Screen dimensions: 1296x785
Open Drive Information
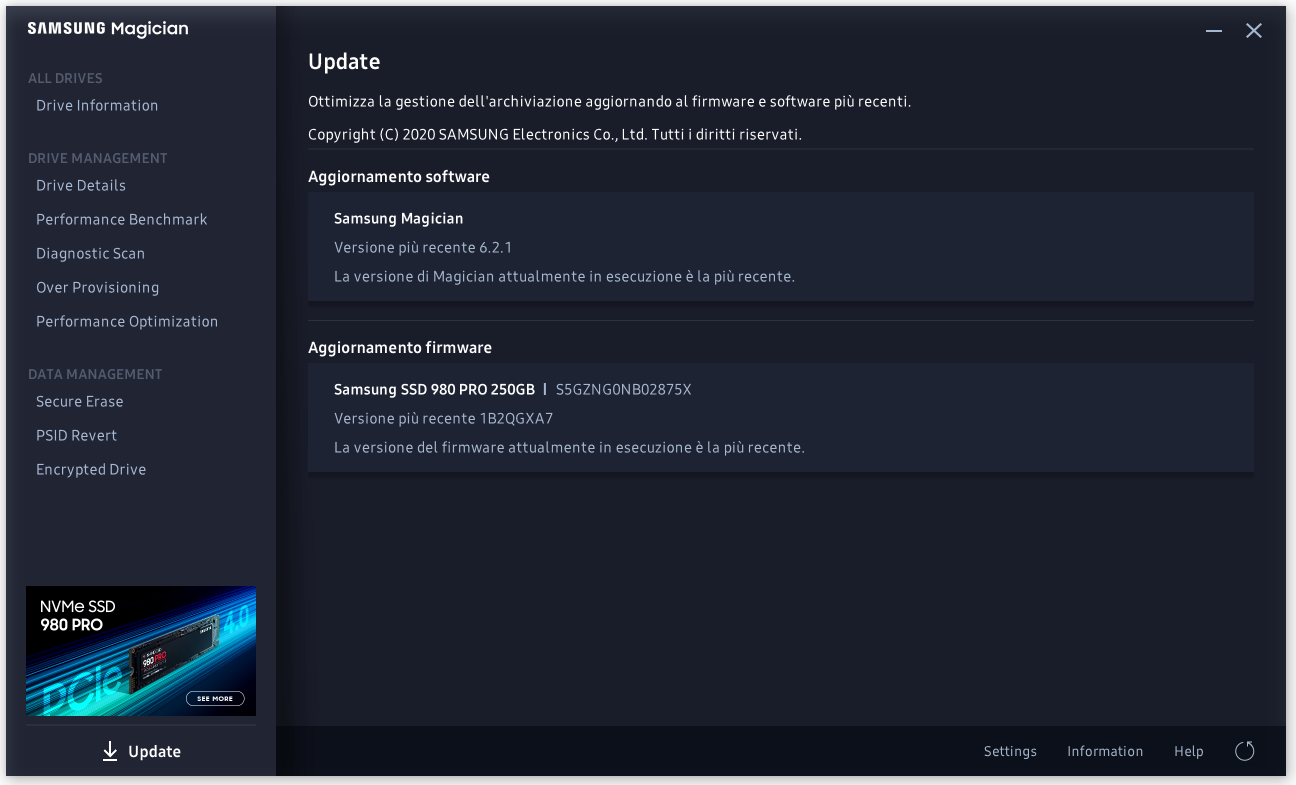[97, 105]
